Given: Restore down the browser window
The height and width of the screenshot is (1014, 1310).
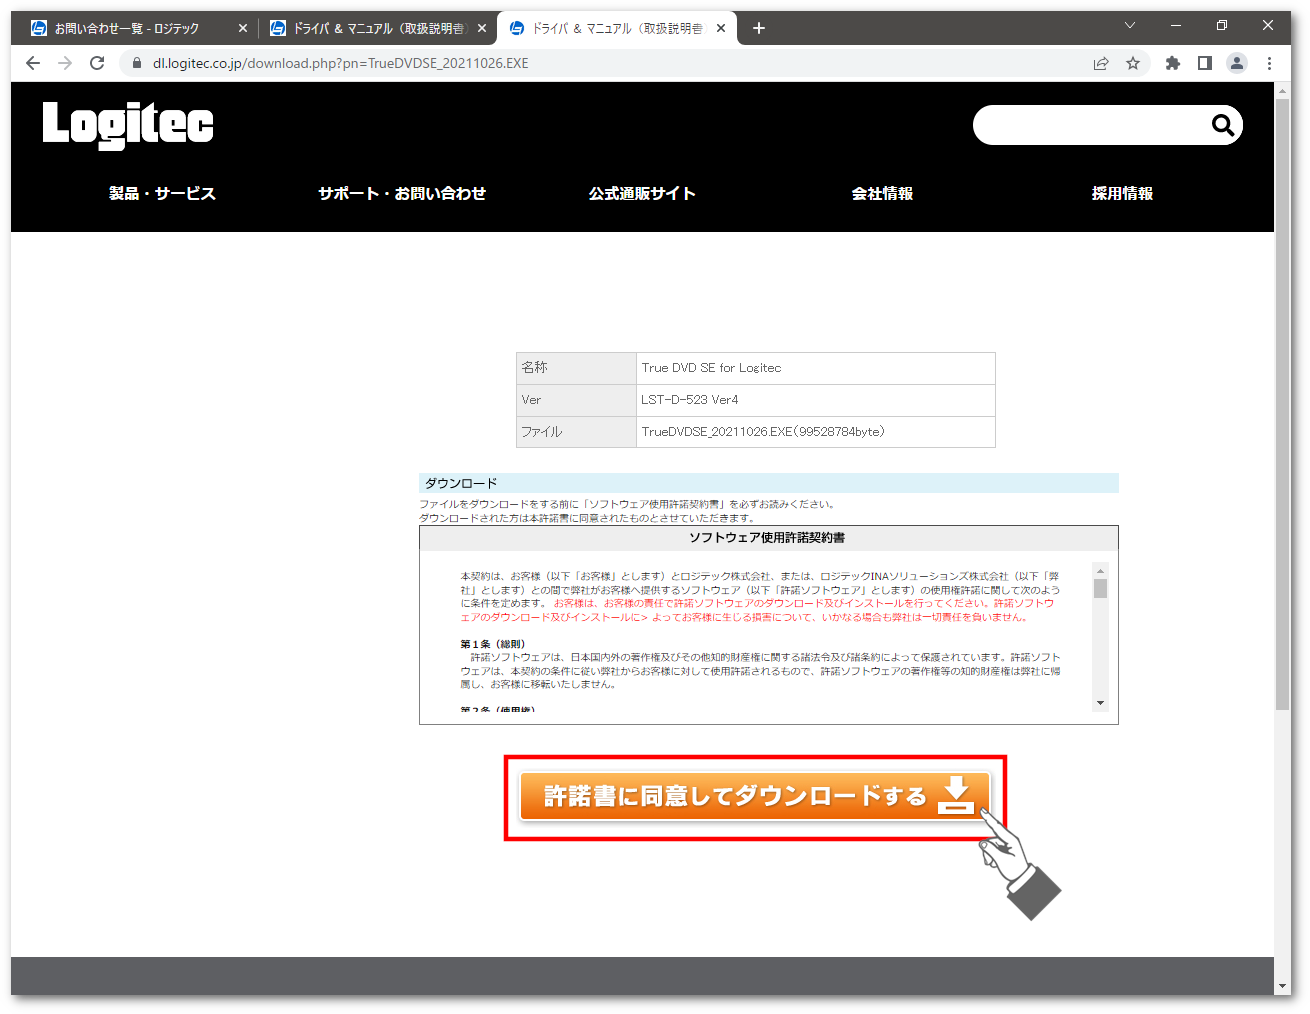Looking at the screenshot, I should (x=1222, y=26).
